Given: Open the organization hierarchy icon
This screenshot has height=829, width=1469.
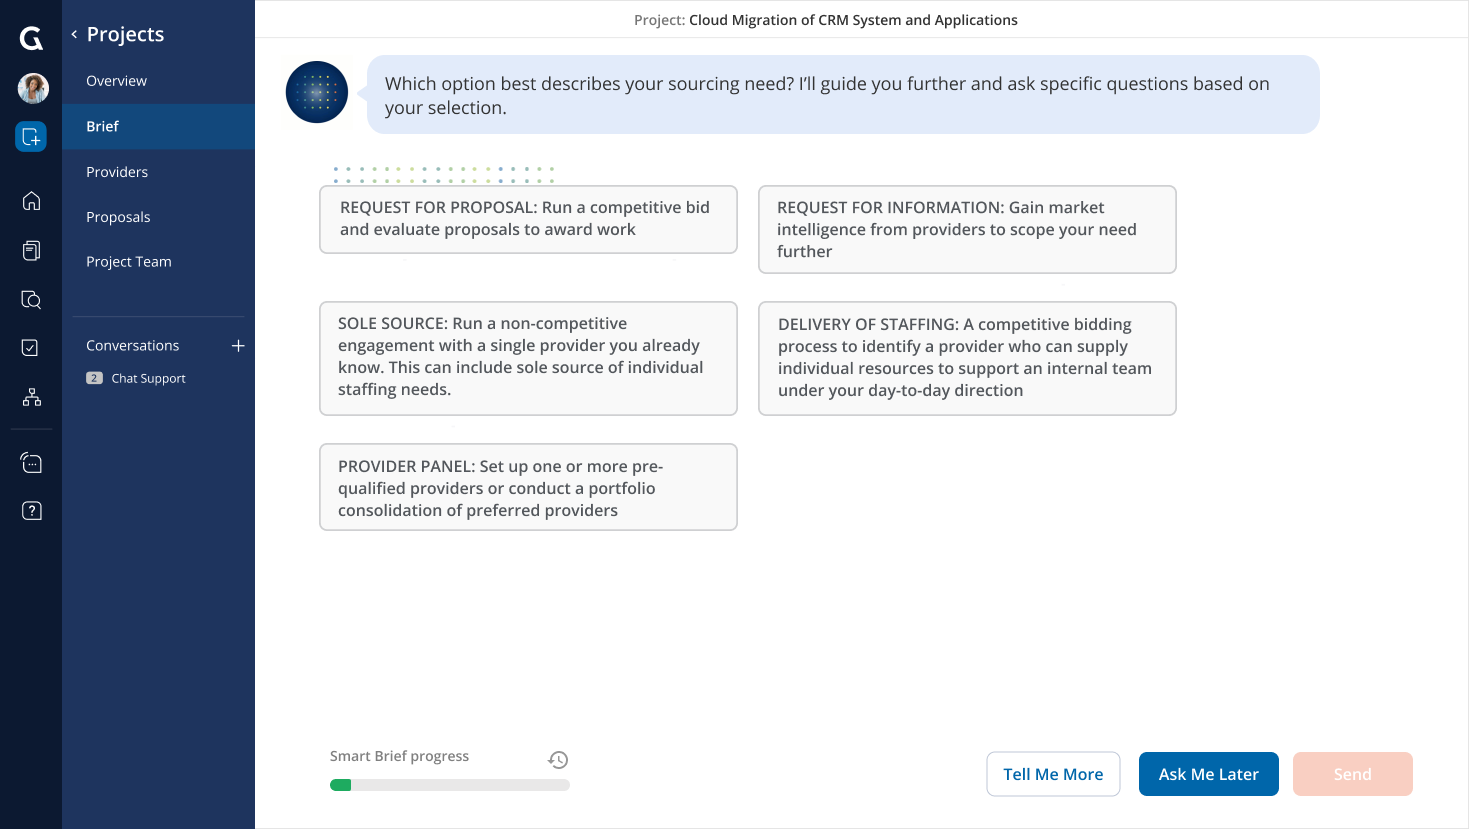Looking at the screenshot, I should (x=30, y=396).
